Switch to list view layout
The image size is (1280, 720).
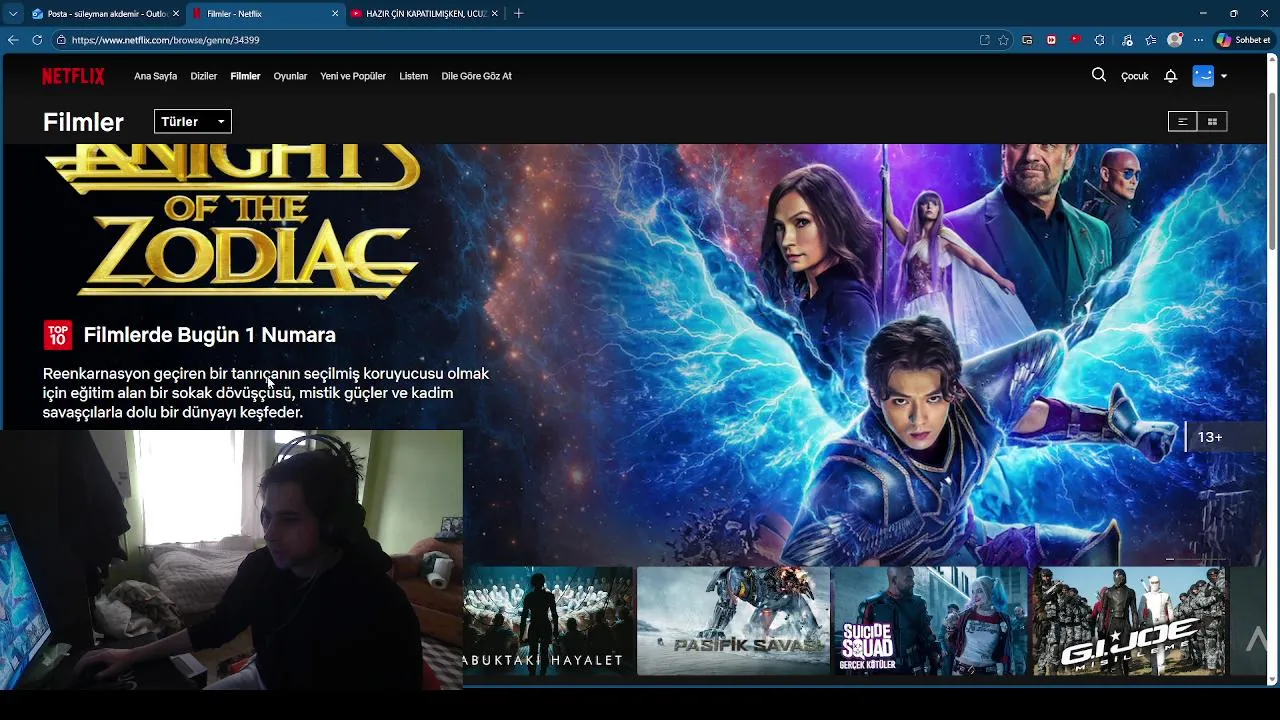1182,121
